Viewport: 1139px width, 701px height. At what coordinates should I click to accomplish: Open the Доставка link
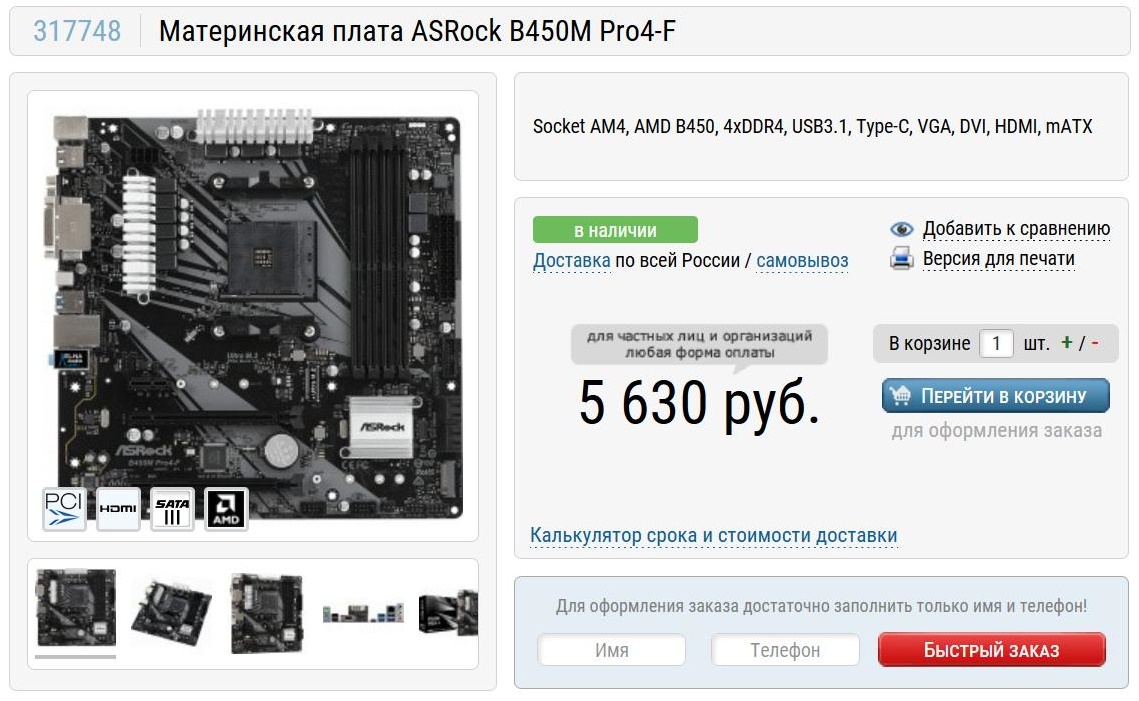[x=572, y=260]
